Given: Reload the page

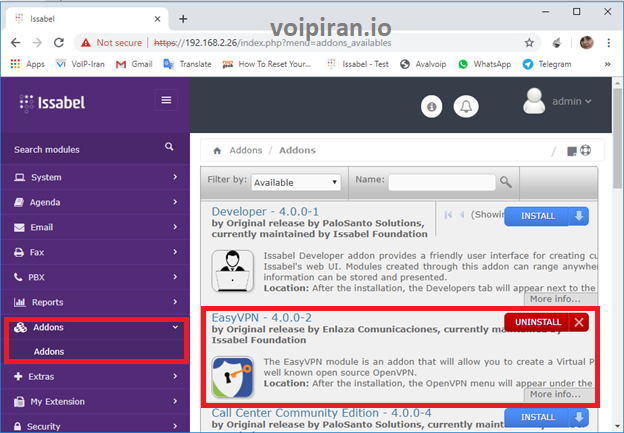Looking at the screenshot, I should point(59,43).
